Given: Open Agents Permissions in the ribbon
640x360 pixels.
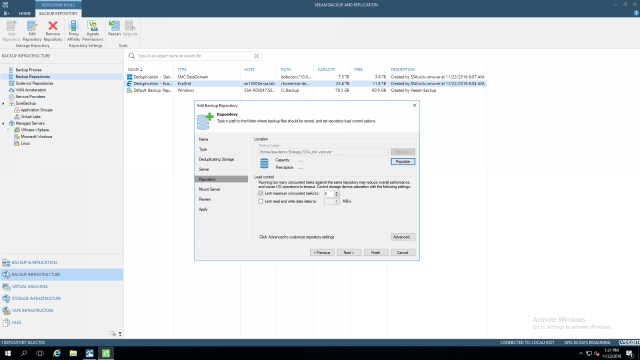Looking at the screenshot, I should coord(93,31).
